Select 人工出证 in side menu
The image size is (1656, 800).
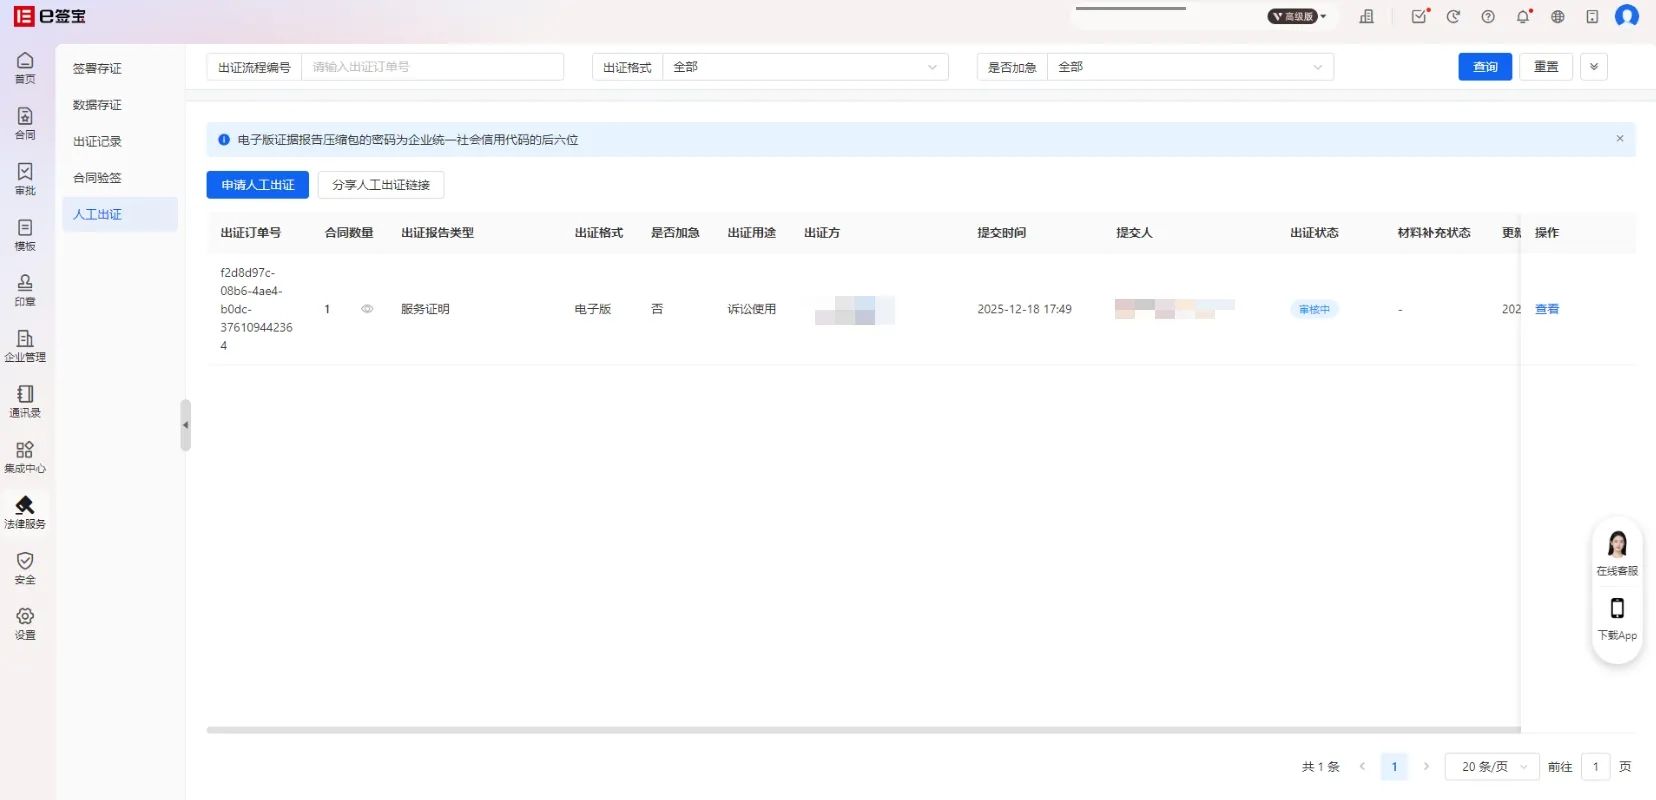coord(120,214)
